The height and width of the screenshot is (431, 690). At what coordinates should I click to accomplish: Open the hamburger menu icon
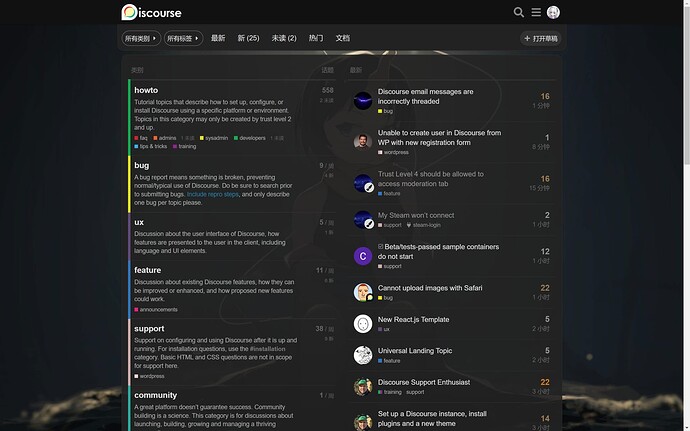tap(536, 12)
